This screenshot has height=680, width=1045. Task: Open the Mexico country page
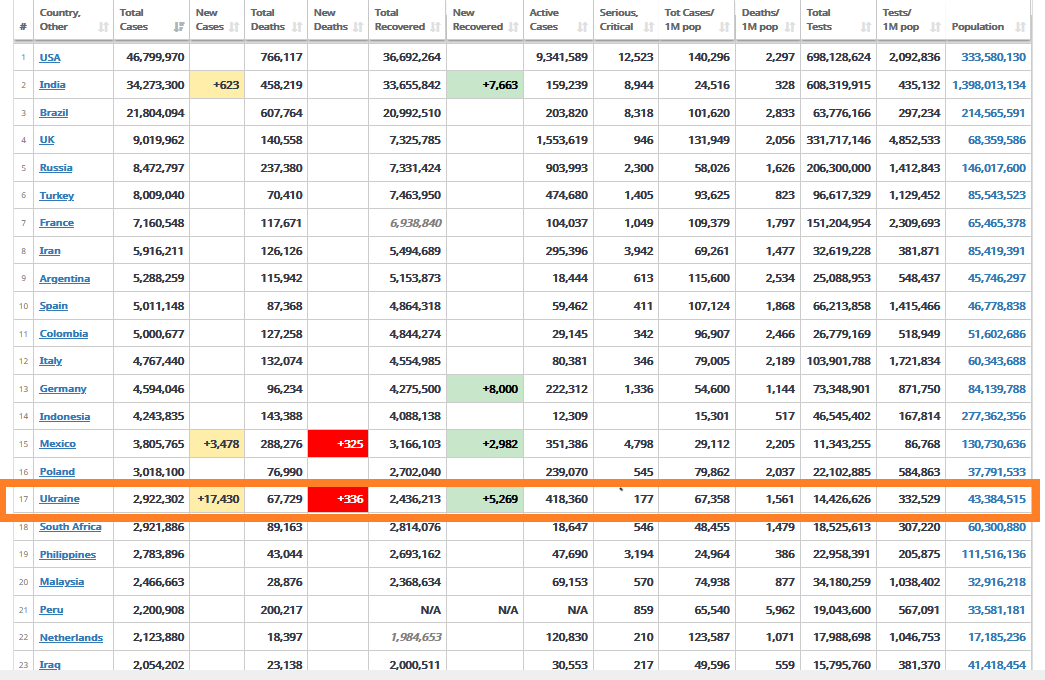pyautogui.click(x=57, y=444)
